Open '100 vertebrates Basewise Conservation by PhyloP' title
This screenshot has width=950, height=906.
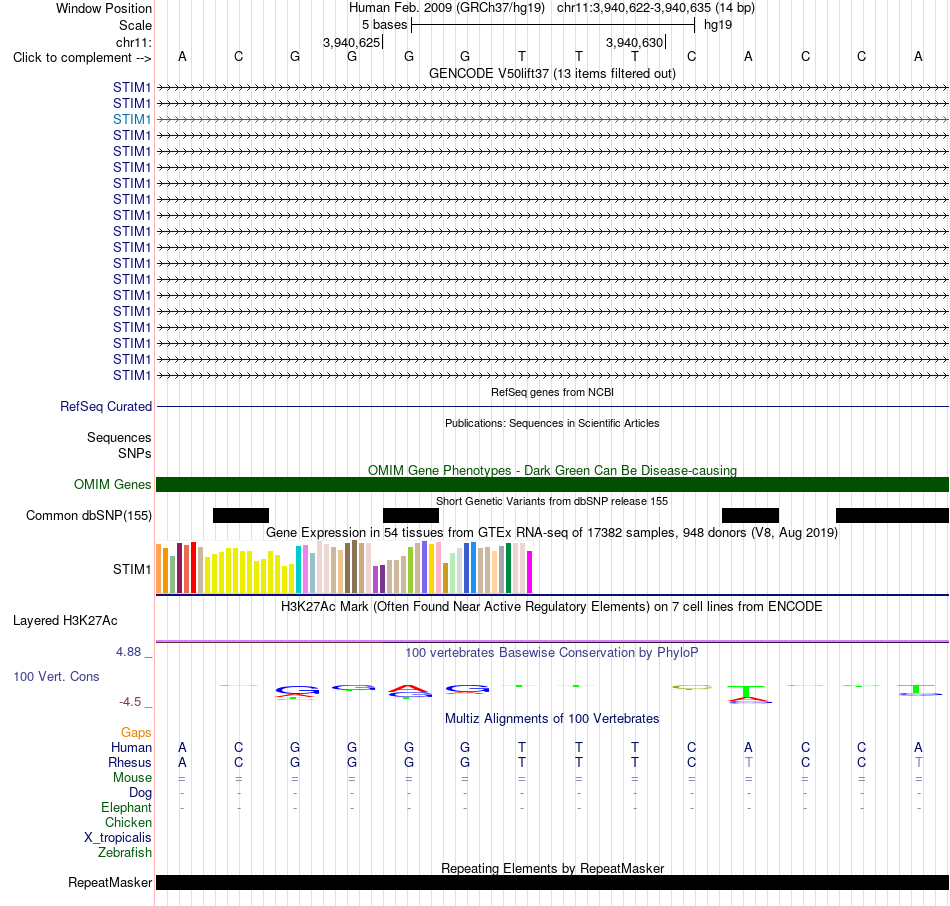(552, 653)
